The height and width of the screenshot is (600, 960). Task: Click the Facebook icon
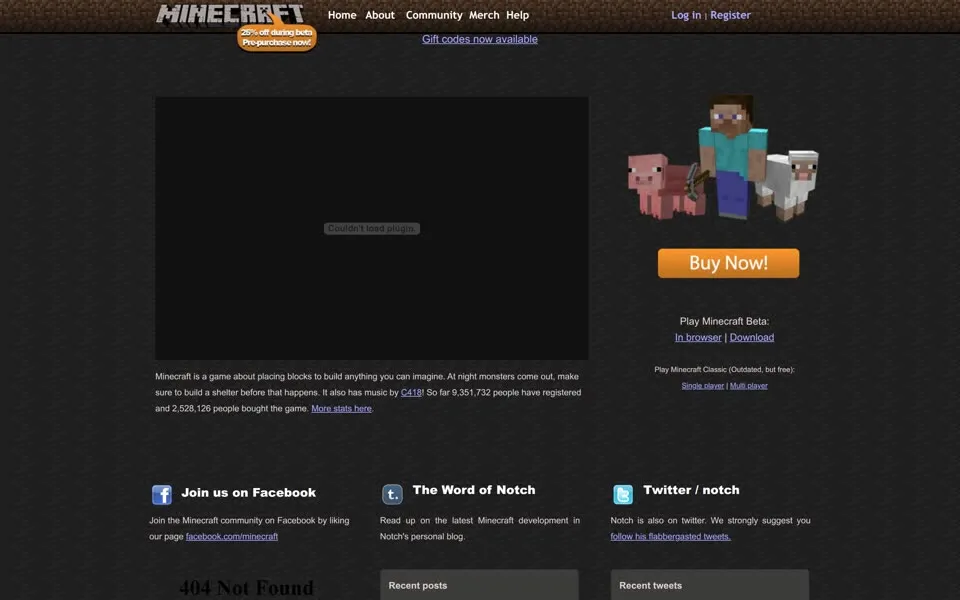click(162, 494)
